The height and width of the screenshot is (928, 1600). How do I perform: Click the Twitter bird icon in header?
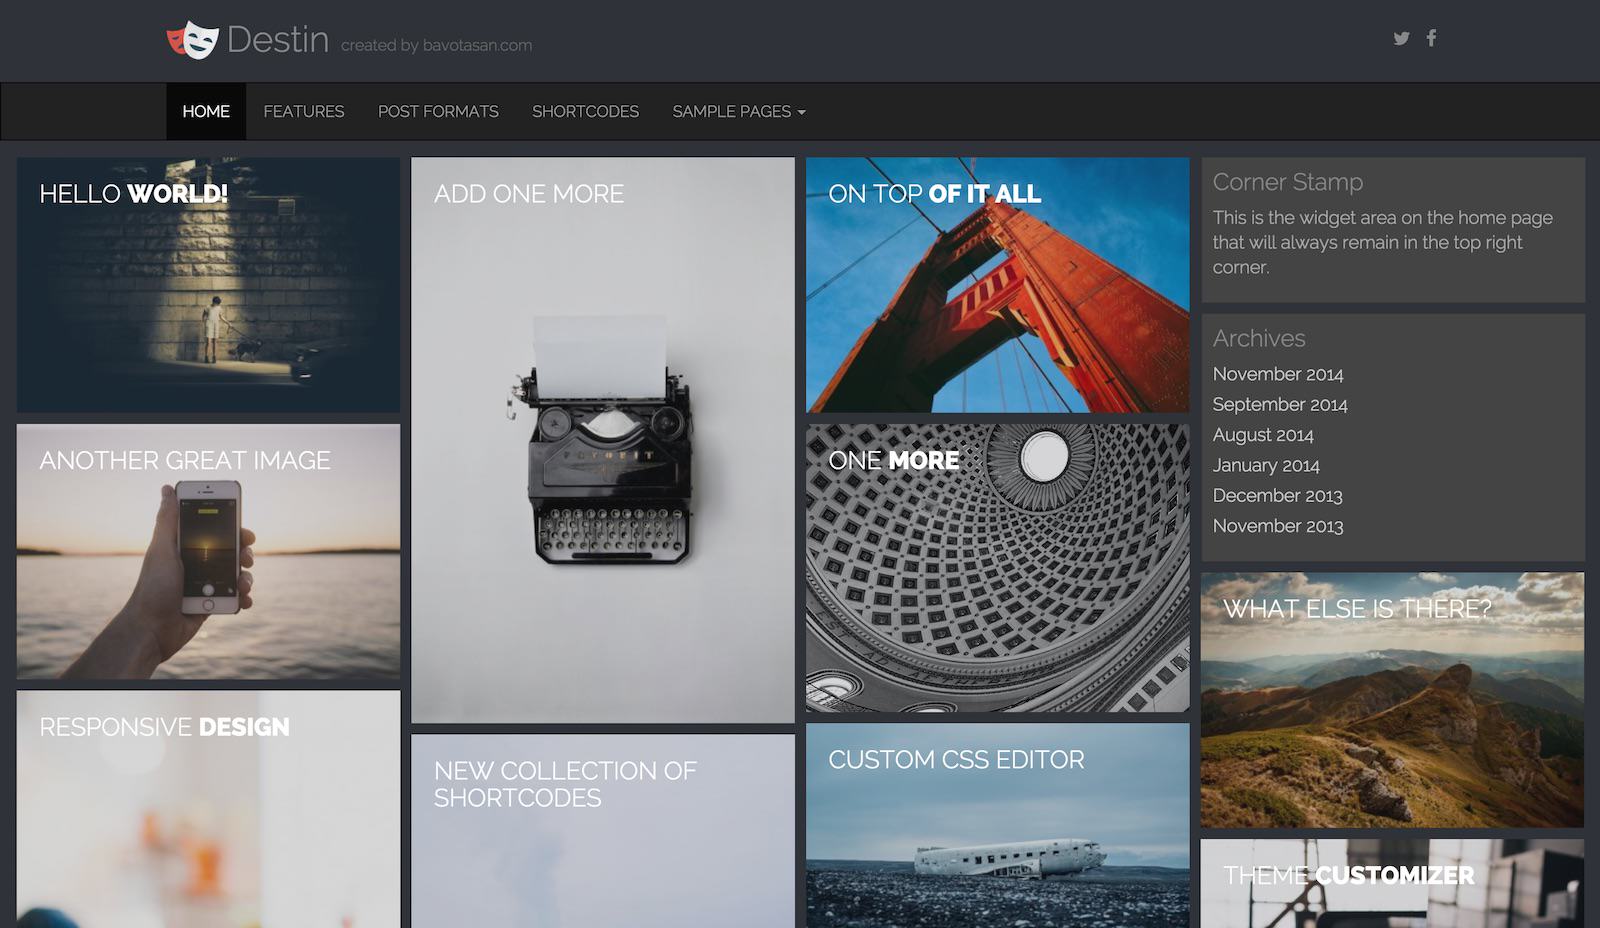point(1401,38)
